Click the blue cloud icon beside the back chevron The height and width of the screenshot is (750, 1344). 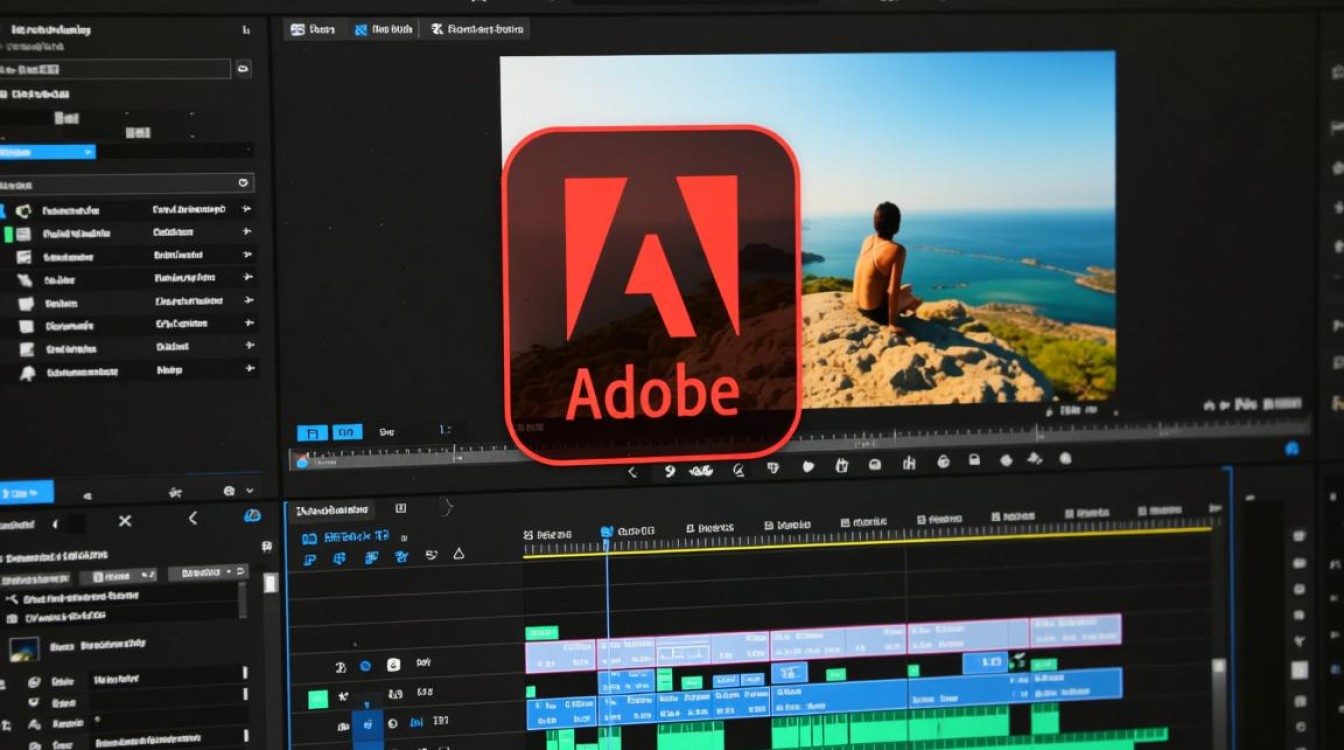click(x=253, y=515)
